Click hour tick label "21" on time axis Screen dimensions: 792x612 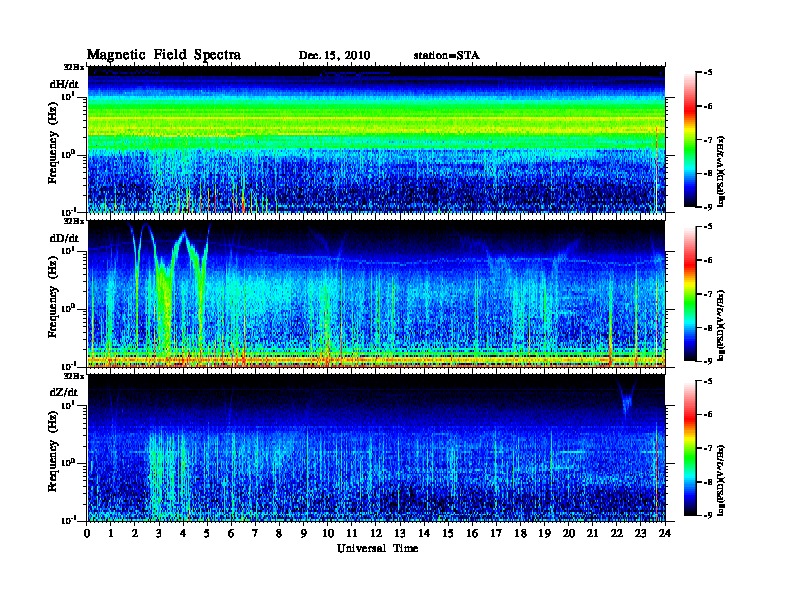592,533
